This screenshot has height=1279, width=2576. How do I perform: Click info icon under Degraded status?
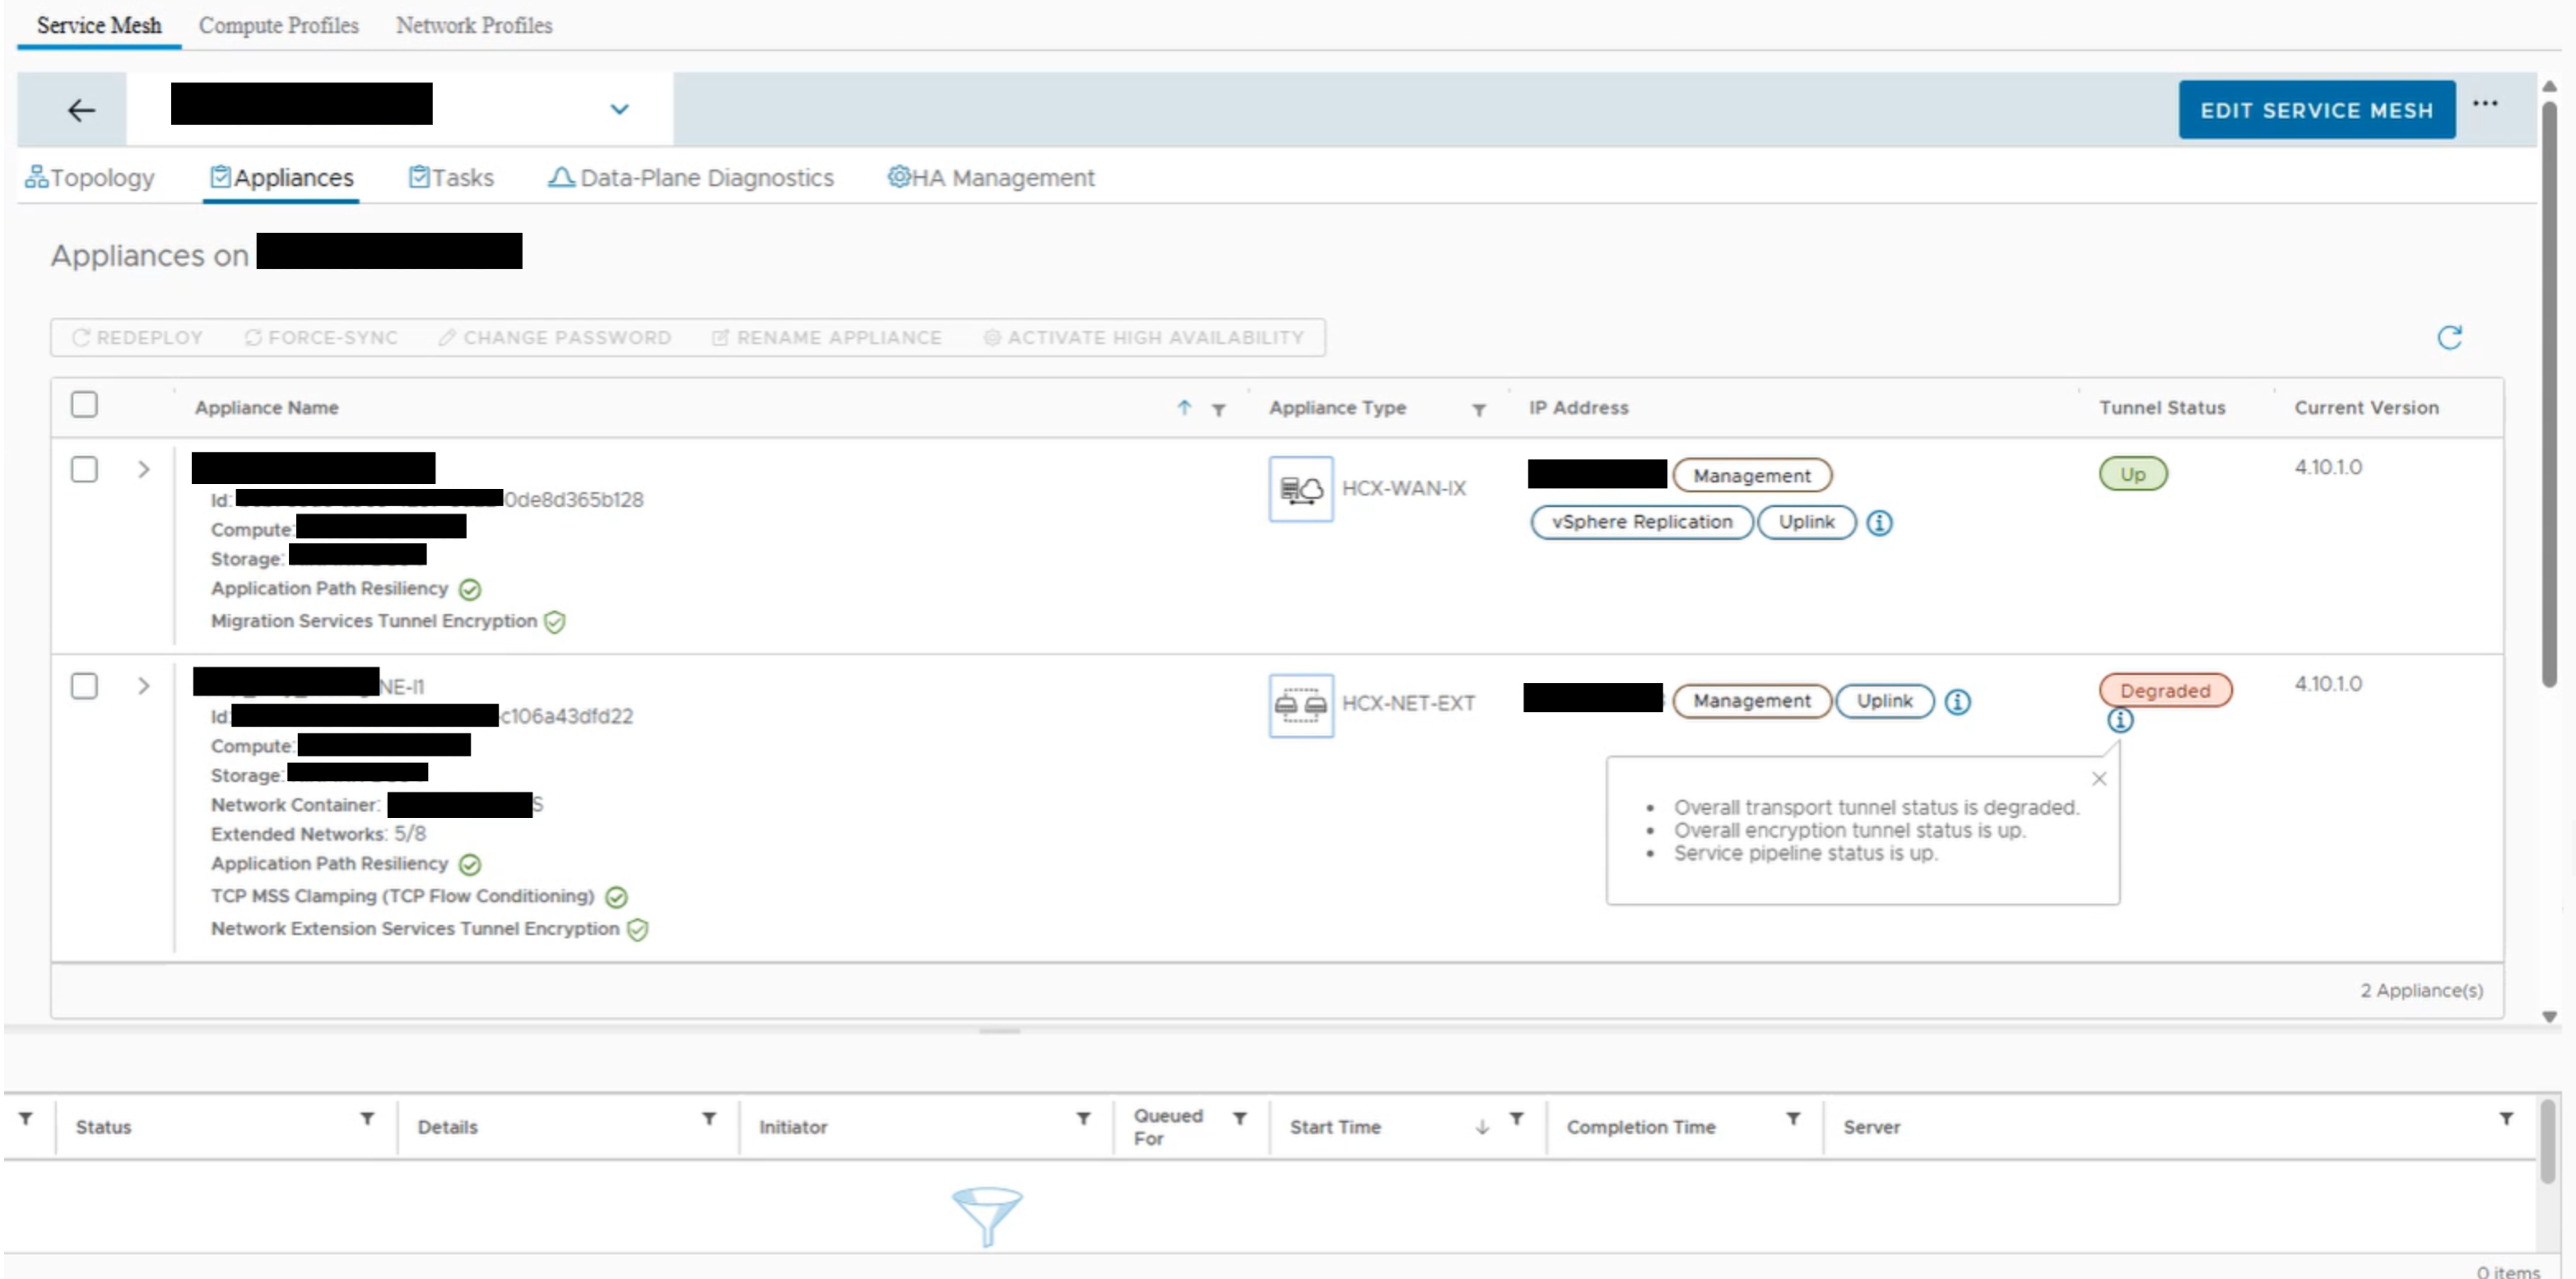pyautogui.click(x=2119, y=721)
